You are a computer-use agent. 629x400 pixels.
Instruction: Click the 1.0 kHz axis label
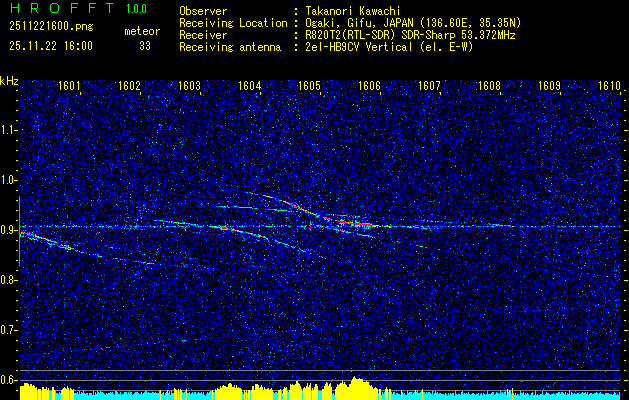8,180
